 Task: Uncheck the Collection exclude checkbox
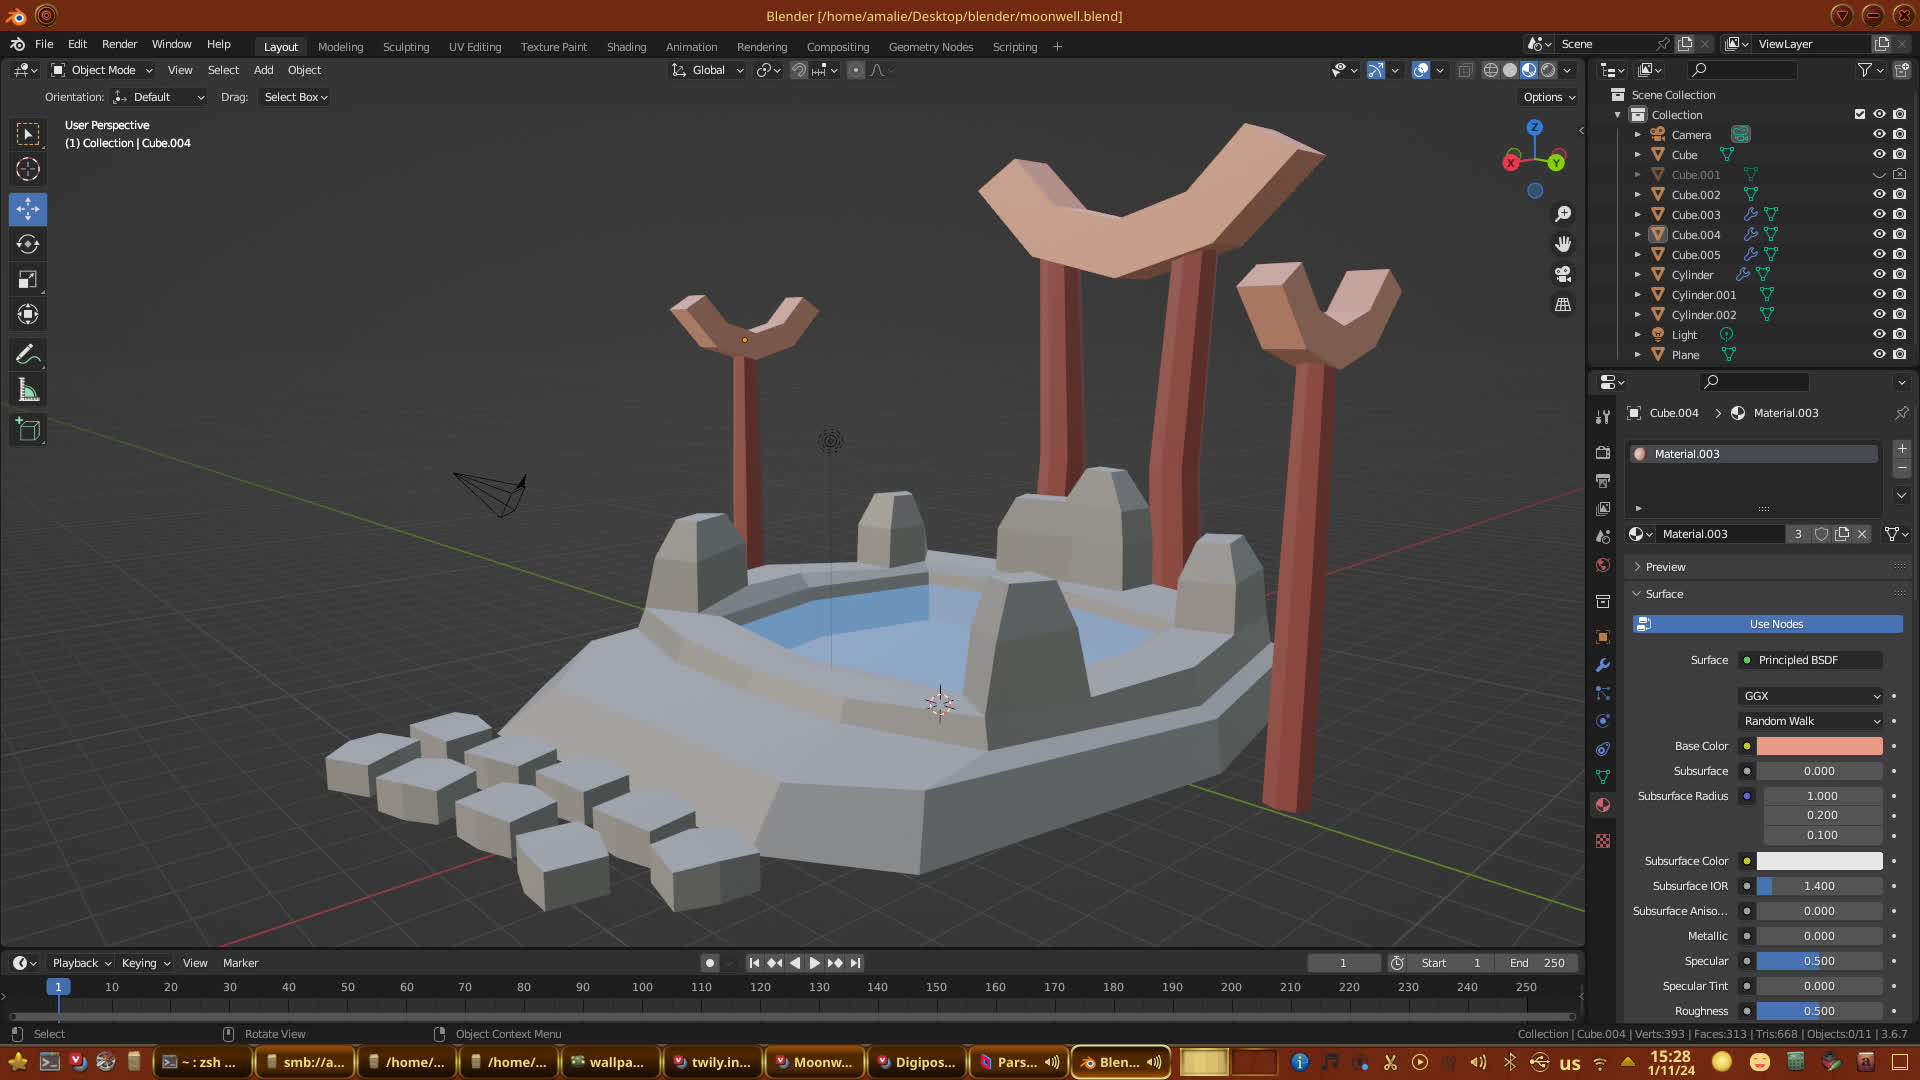point(1860,114)
